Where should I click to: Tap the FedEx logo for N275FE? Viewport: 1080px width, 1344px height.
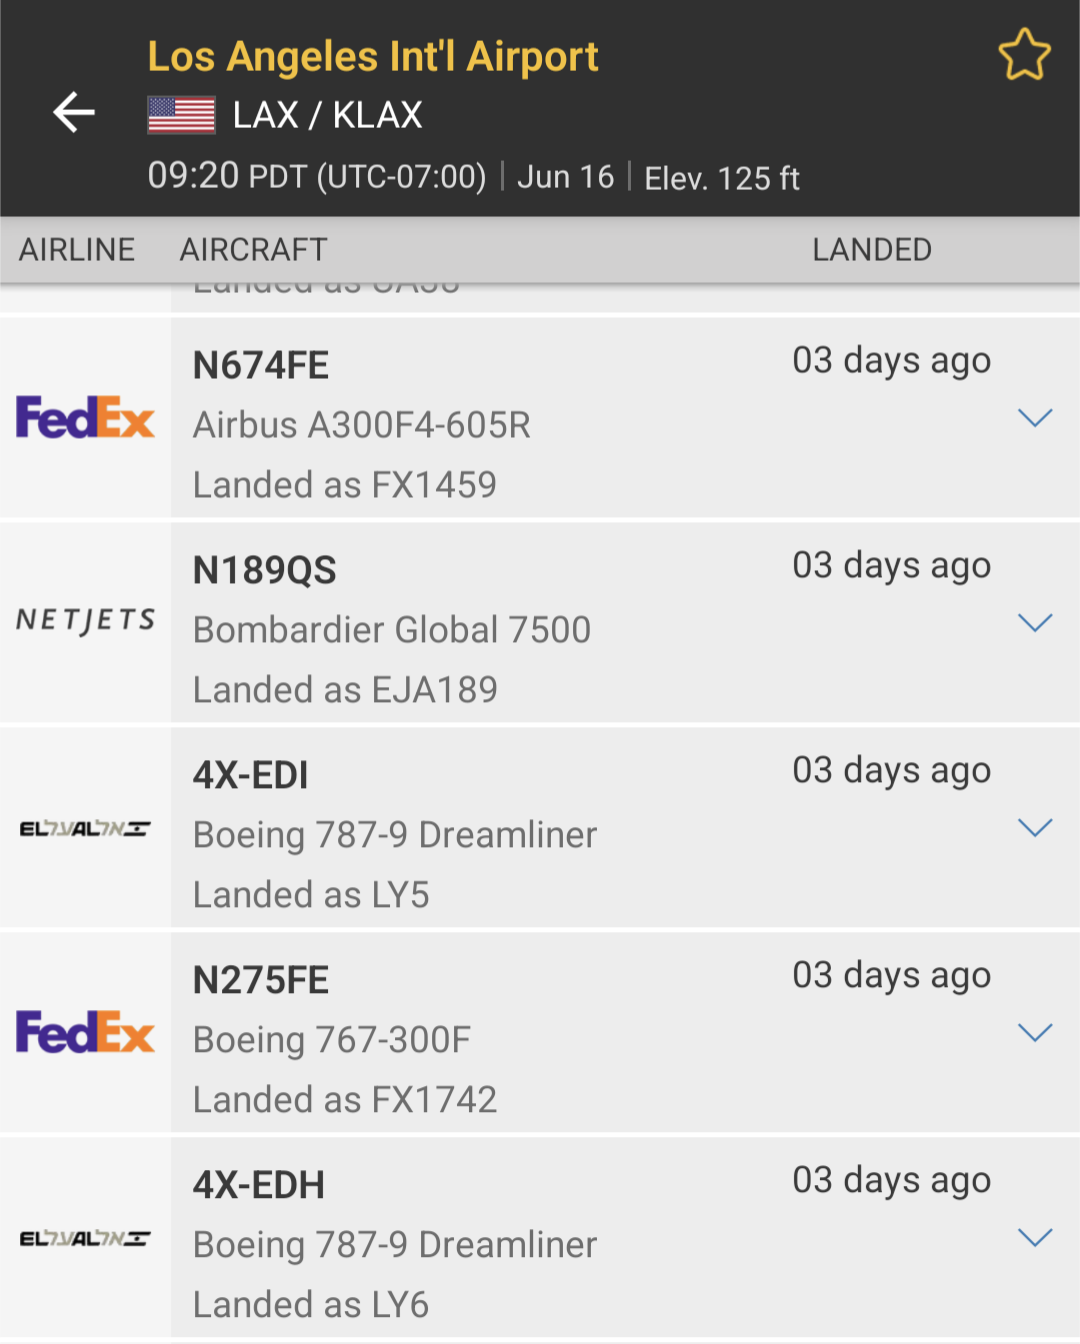pos(85,1032)
